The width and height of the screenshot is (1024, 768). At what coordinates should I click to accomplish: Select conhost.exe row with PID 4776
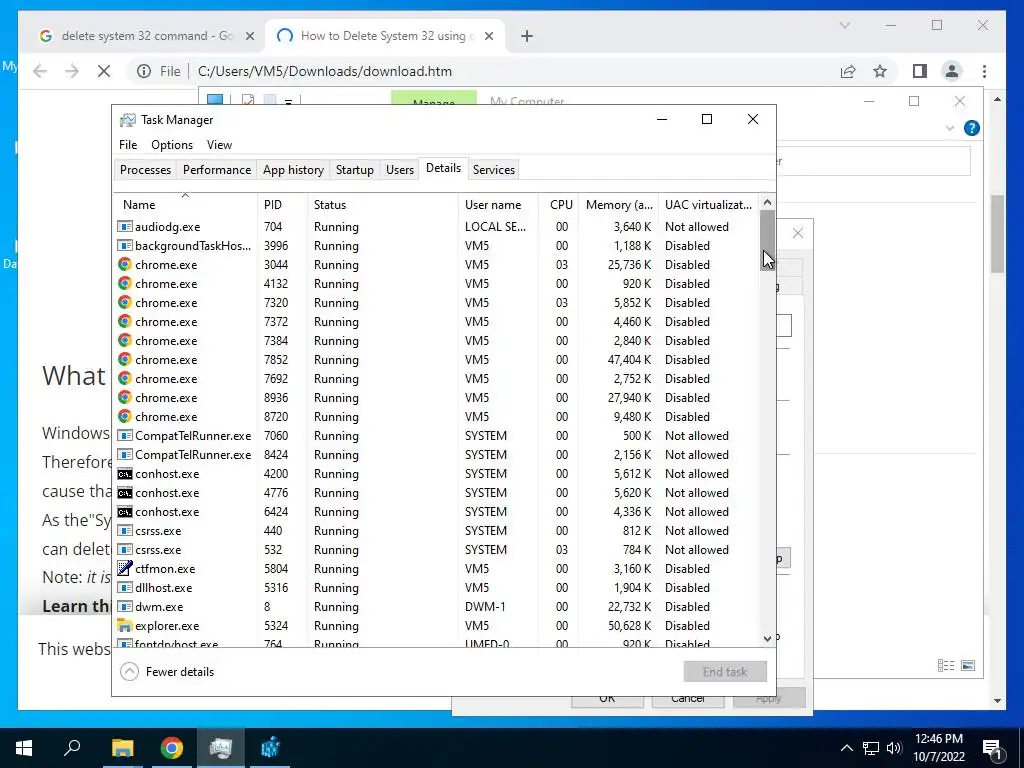[436, 492]
